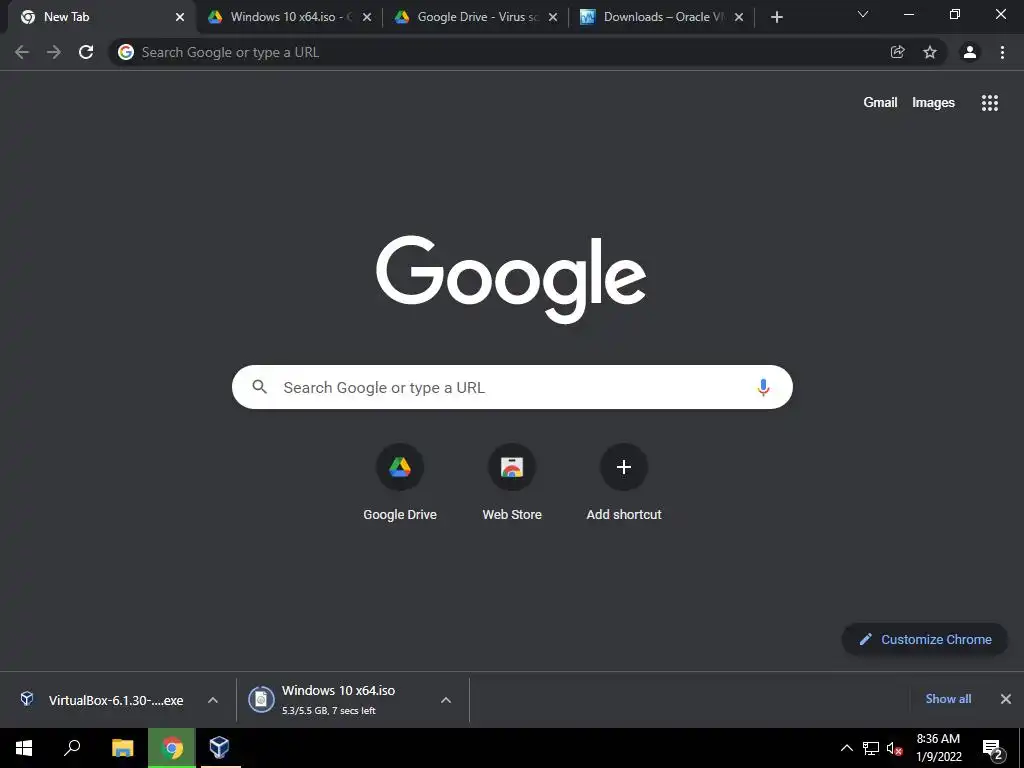Click Show all downloads
1024x768 pixels.
pos(948,699)
